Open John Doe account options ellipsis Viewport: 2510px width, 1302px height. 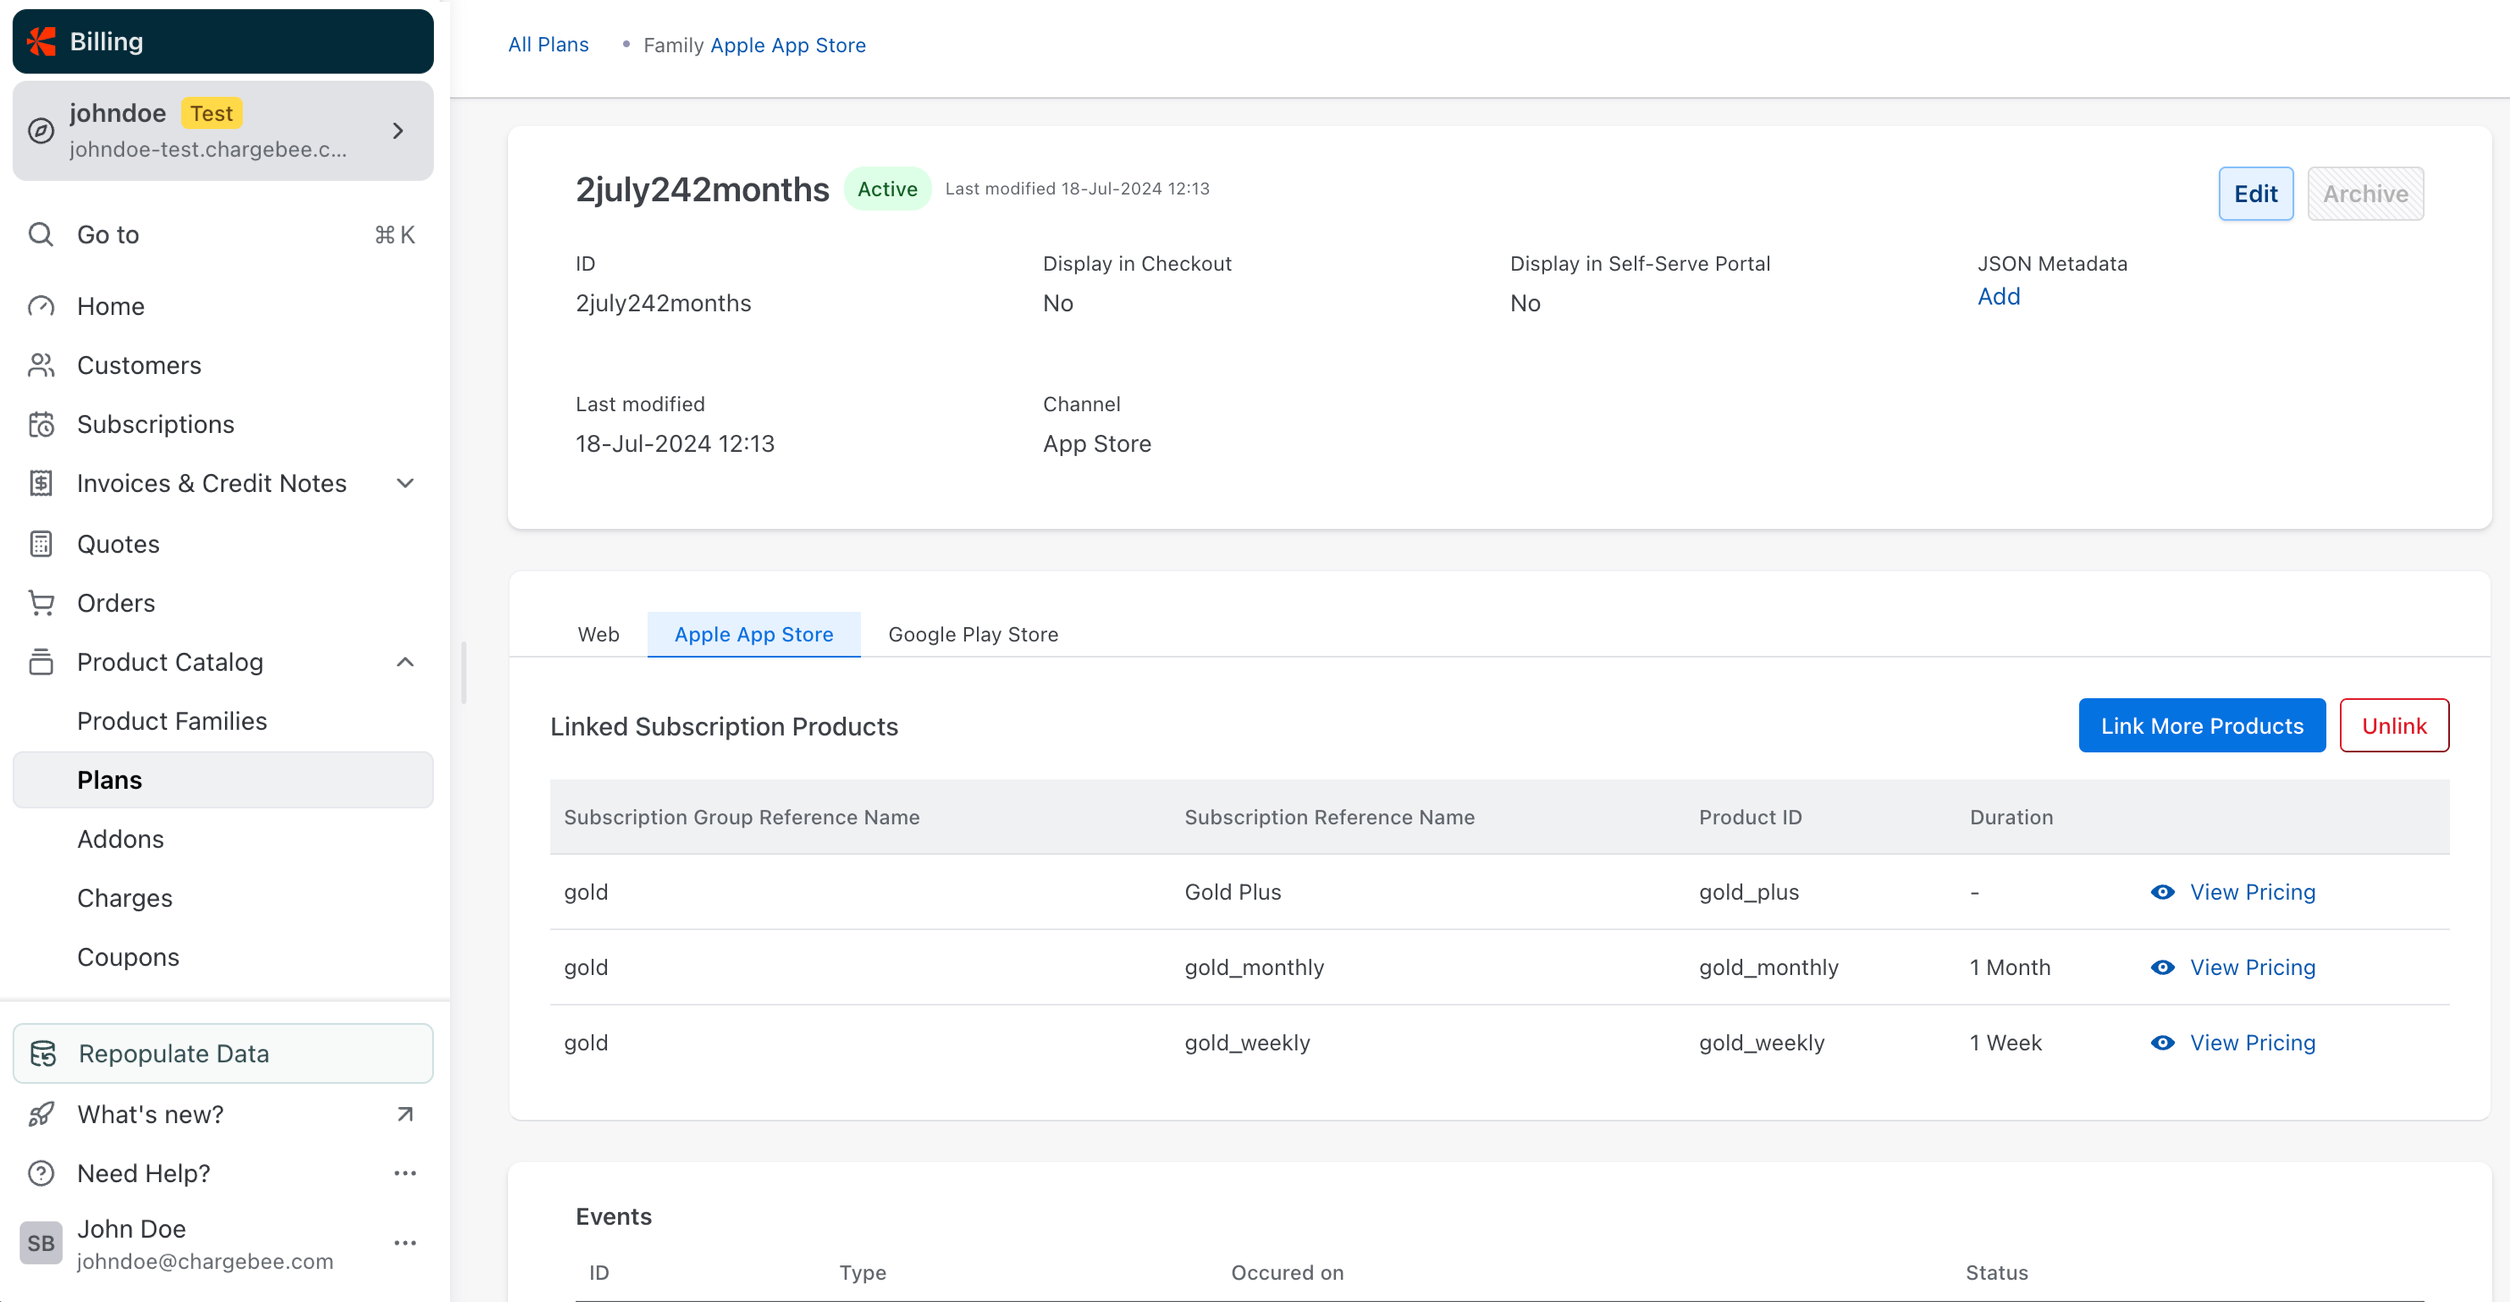(x=405, y=1243)
